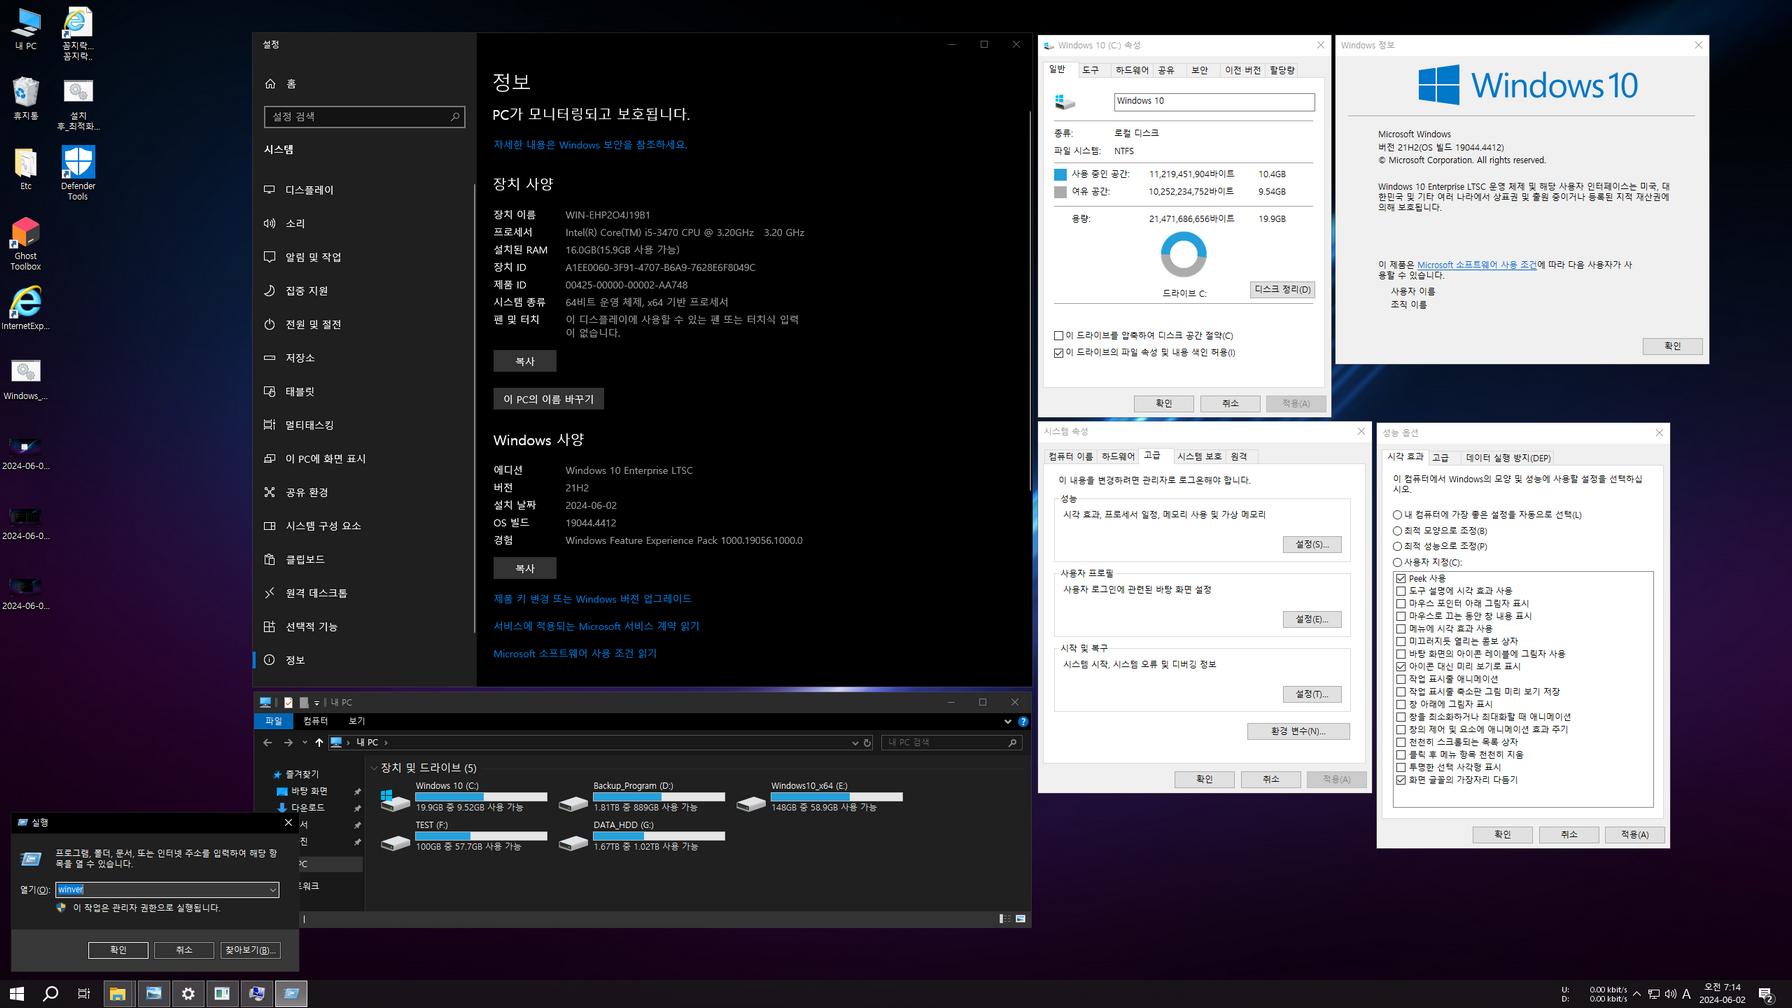Open Explorer help question mark icon
The width and height of the screenshot is (1792, 1008).
pos(1023,721)
